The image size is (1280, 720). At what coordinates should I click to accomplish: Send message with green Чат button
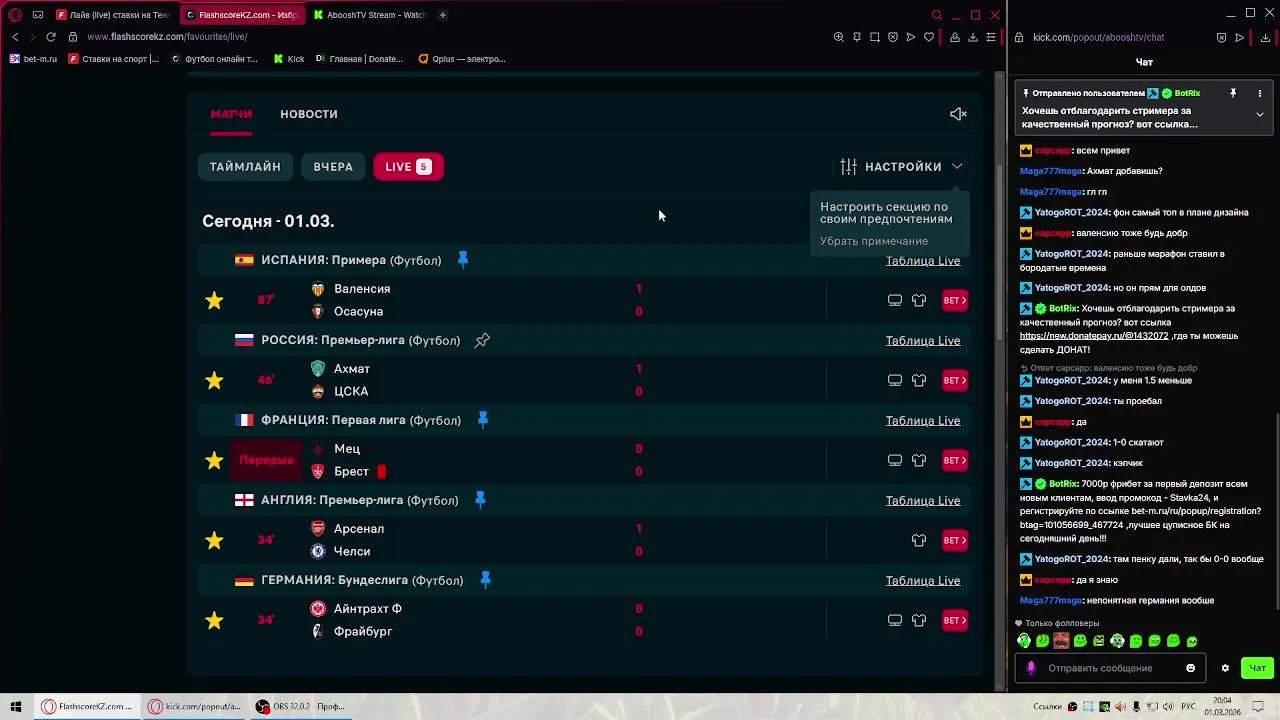[1257, 668]
